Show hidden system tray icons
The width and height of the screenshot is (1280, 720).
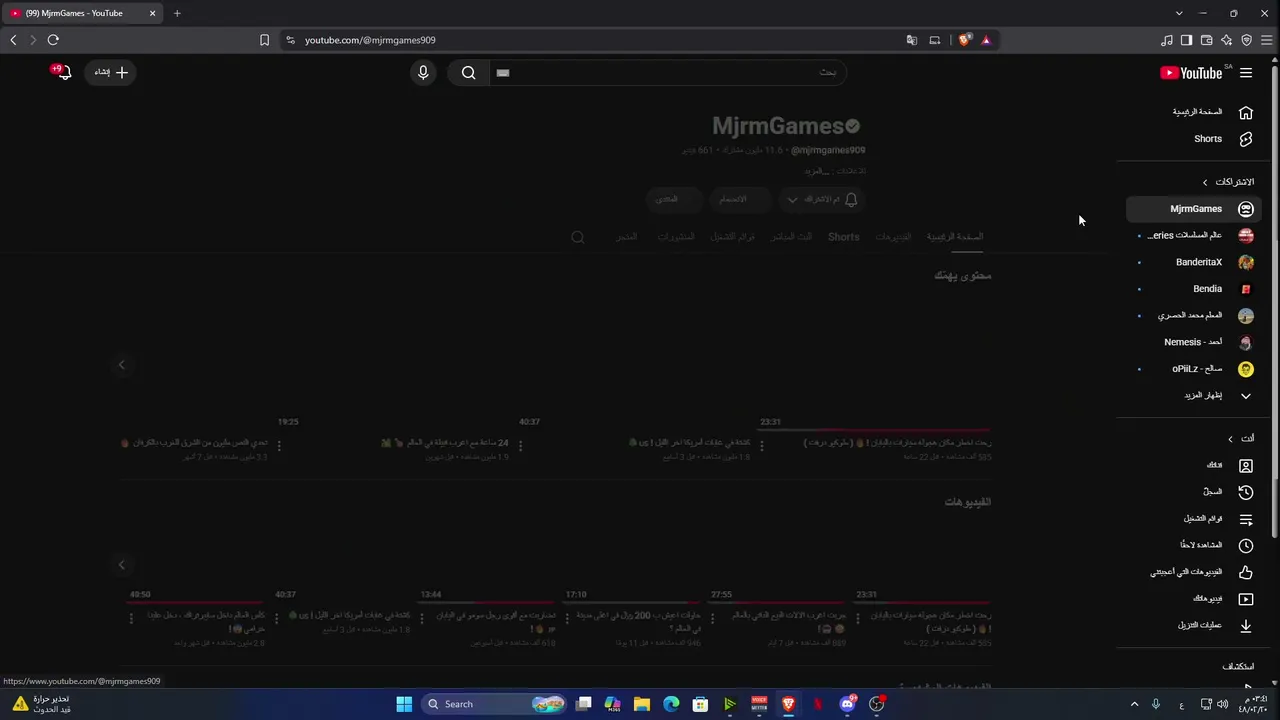(1134, 704)
